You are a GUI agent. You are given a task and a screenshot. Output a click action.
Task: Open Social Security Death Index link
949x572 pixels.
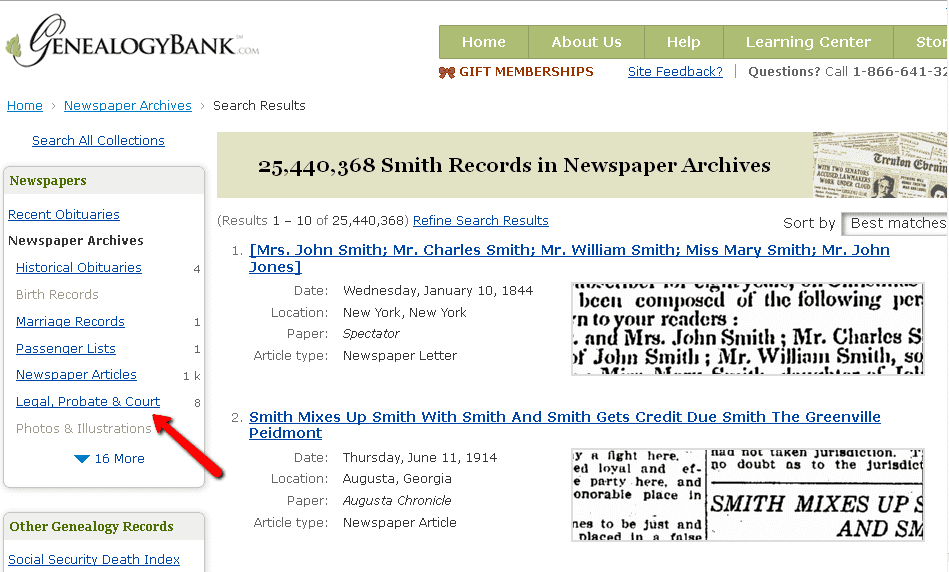[x=94, y=560]
